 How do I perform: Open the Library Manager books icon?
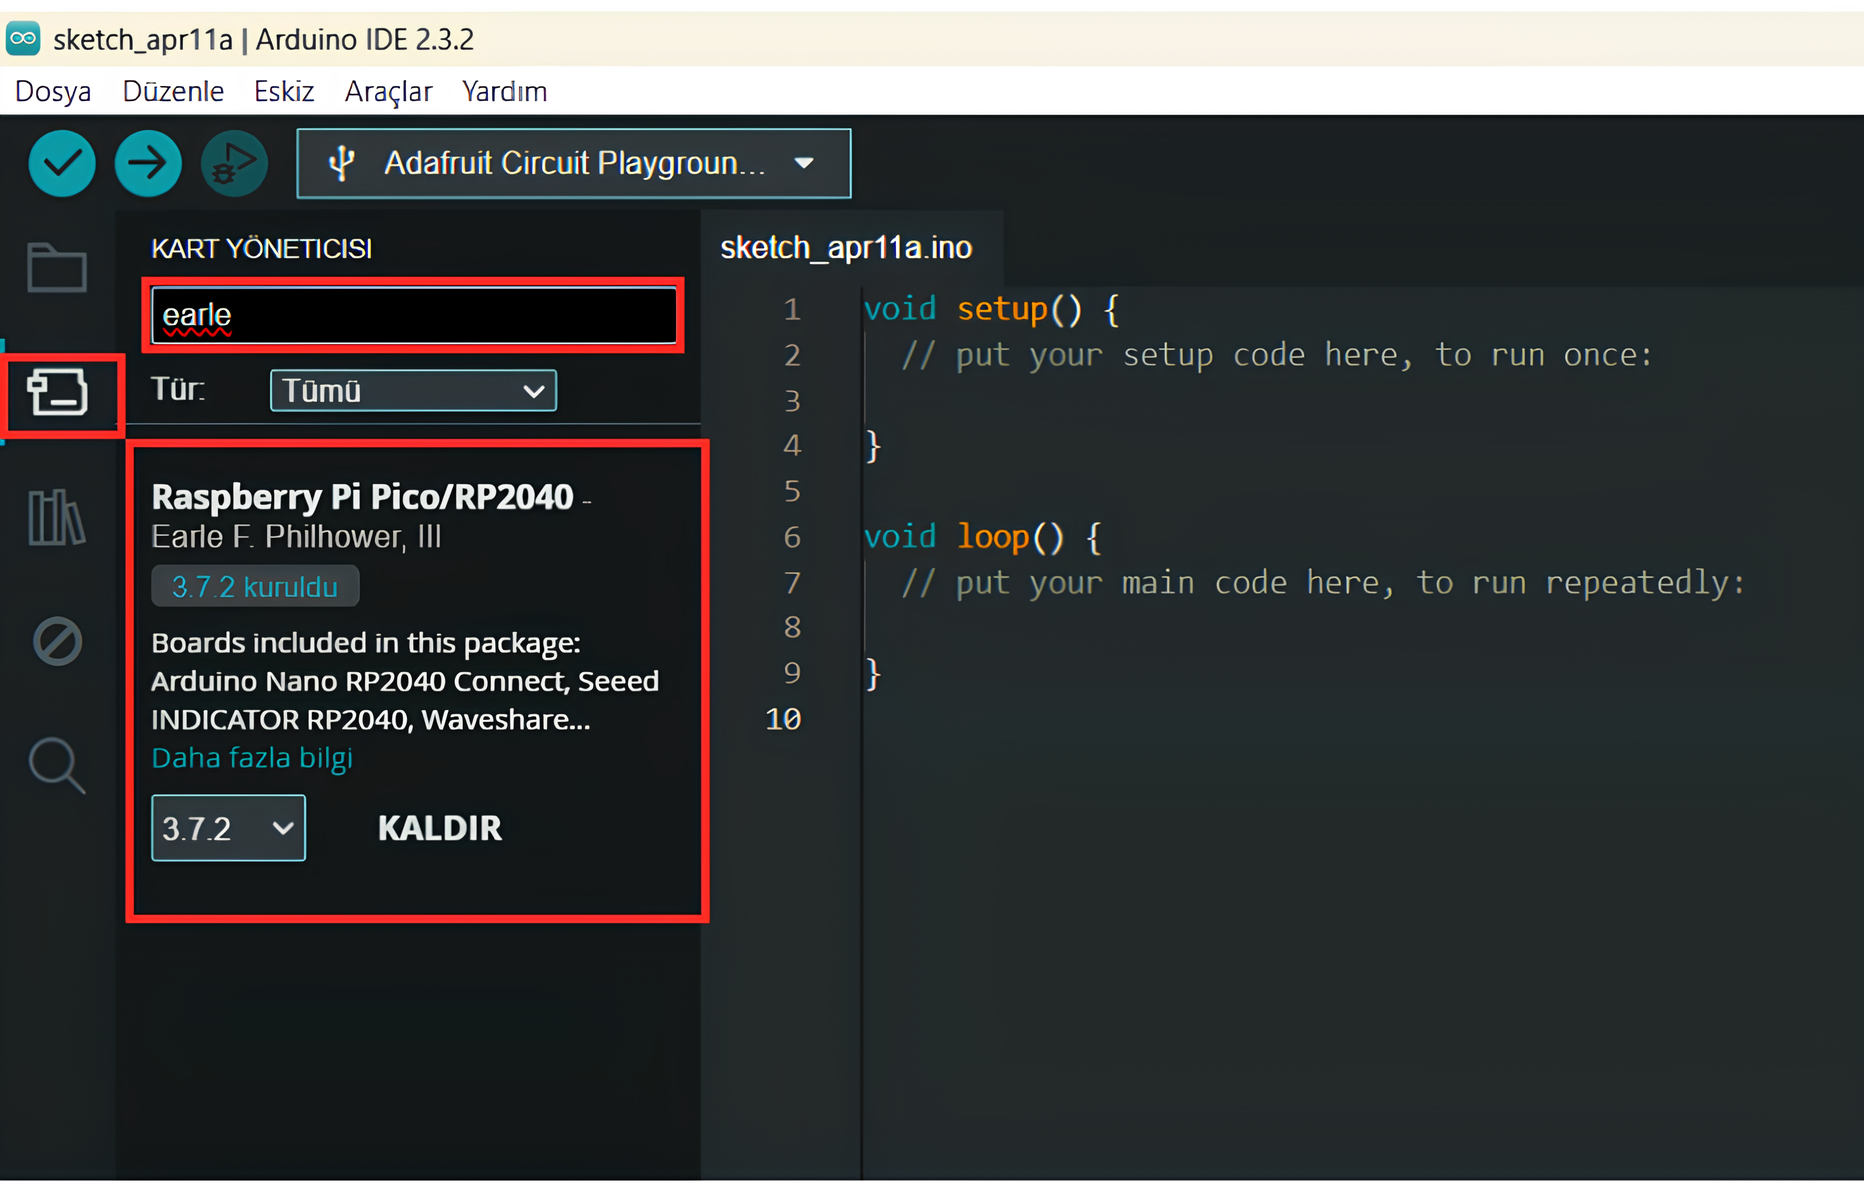(57, 517)
